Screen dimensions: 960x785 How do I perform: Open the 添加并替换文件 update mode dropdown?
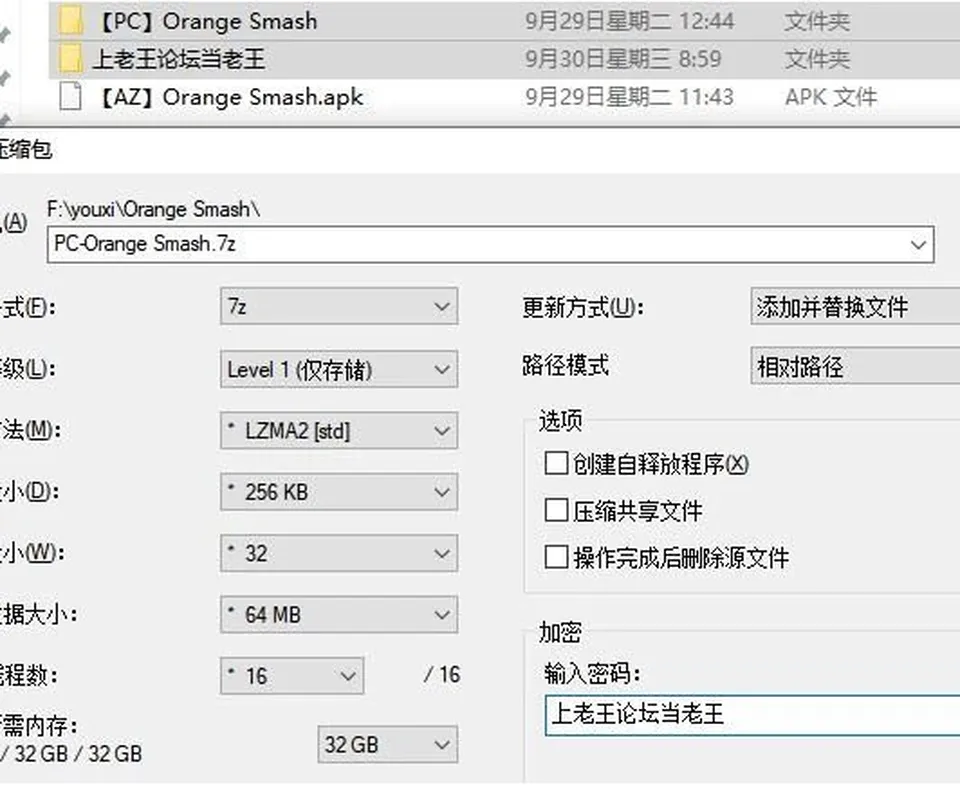pos(855,306)
